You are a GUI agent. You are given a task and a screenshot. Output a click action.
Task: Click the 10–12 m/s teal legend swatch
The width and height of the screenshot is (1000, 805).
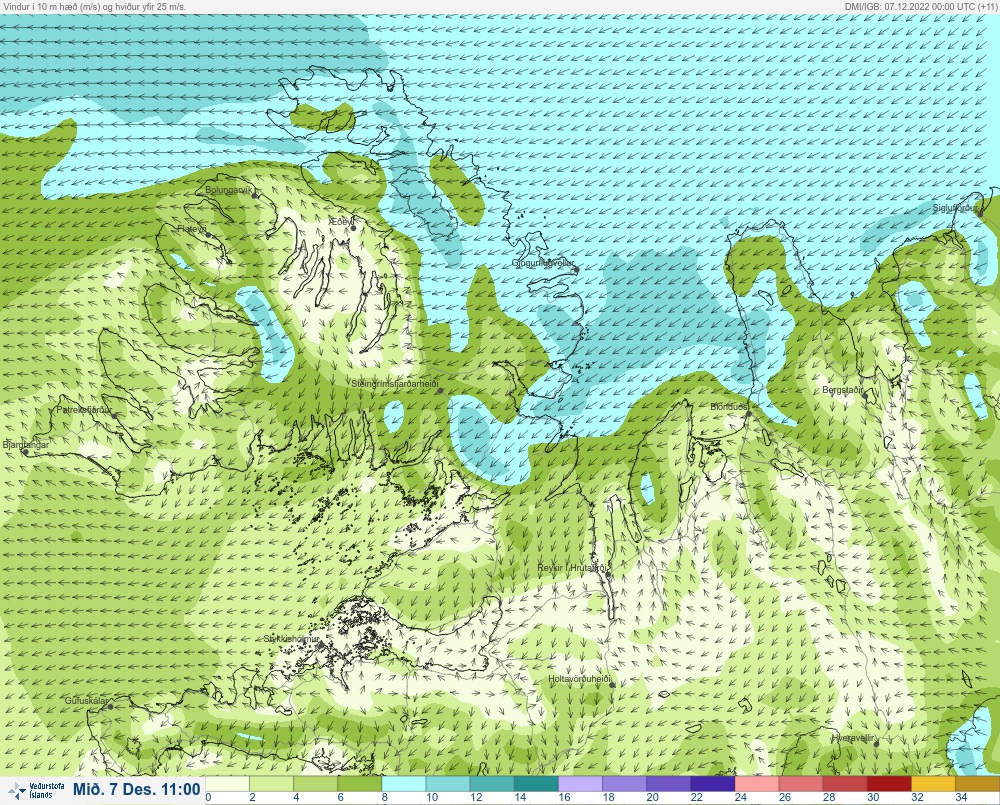coord(448,783)
